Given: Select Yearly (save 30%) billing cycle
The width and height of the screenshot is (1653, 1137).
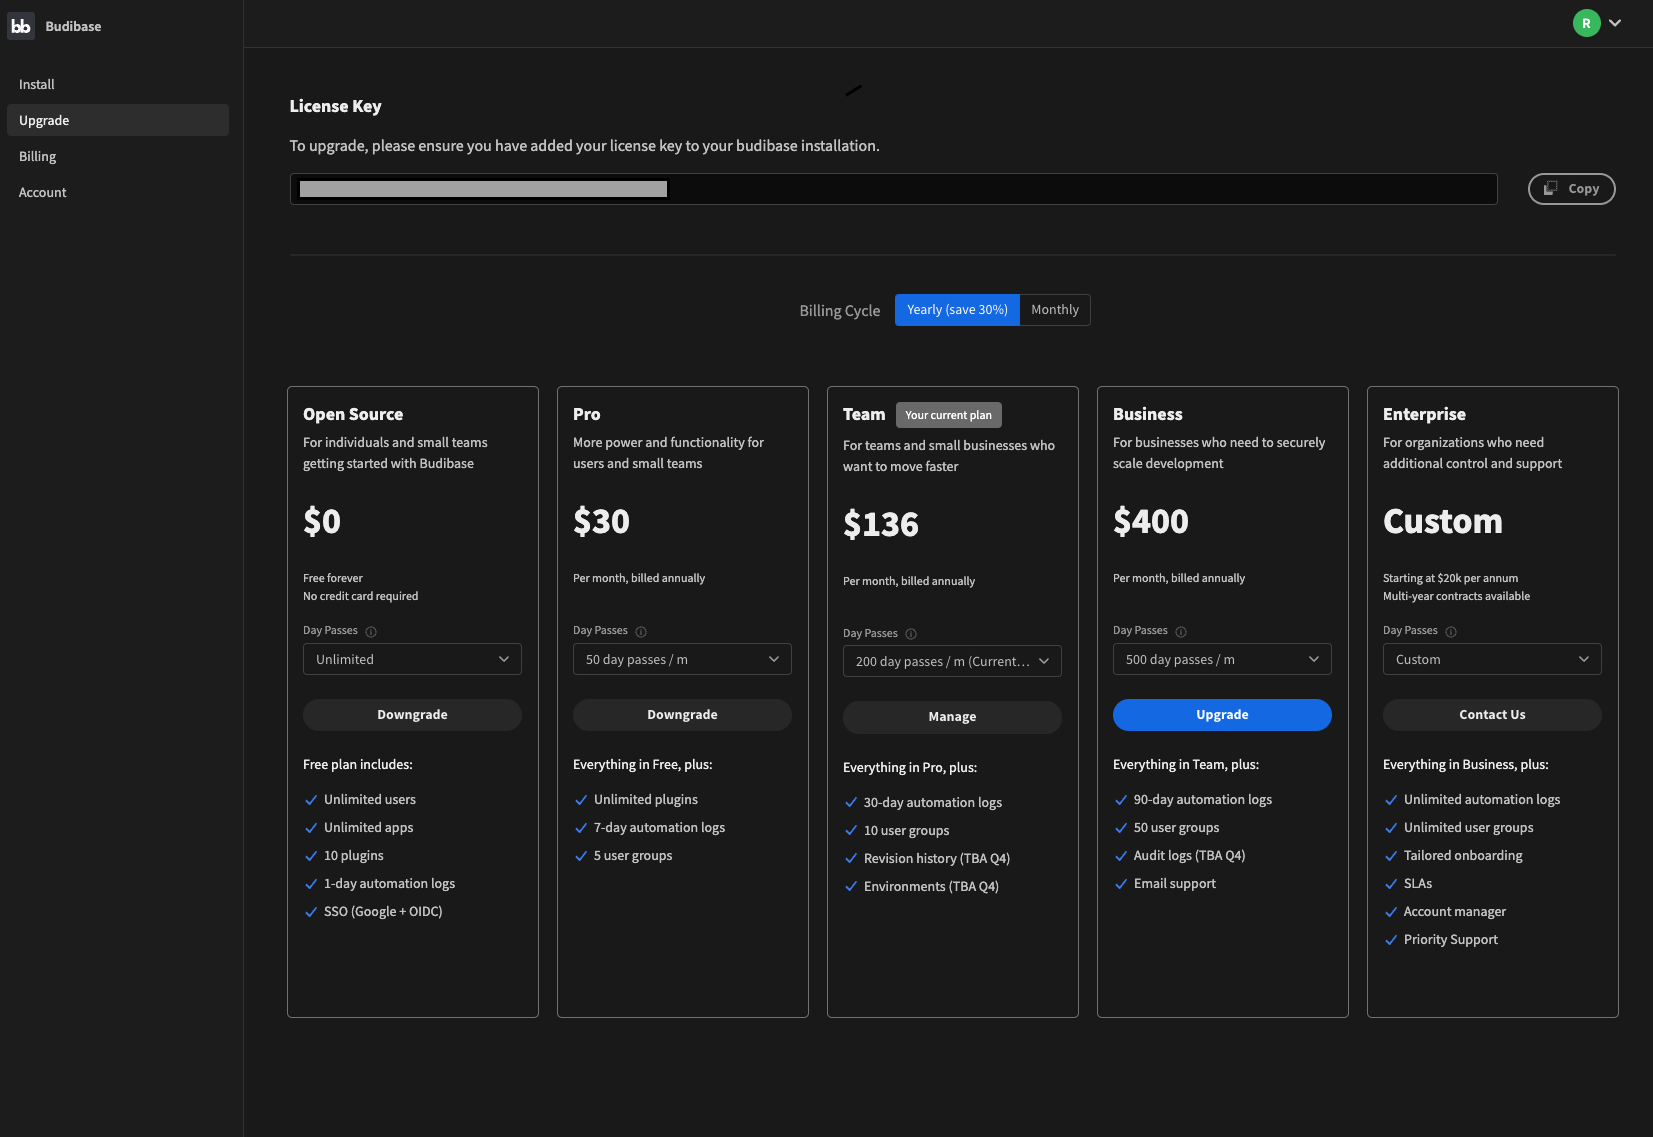Looking at the screenshot, I should (x=957, y=310).
